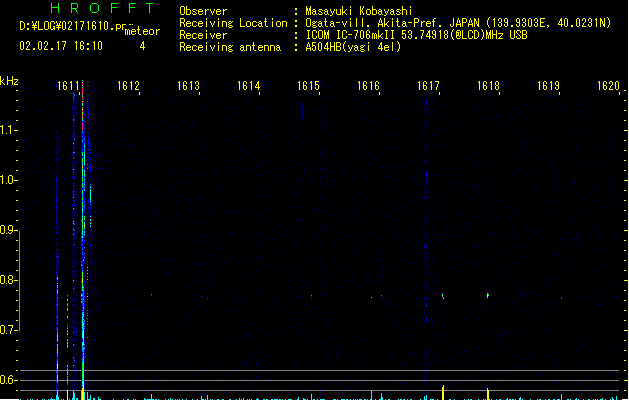Click the 1.0 kHz frequency tick label
This screenshot has width=629, height=400.
[8, 180]
